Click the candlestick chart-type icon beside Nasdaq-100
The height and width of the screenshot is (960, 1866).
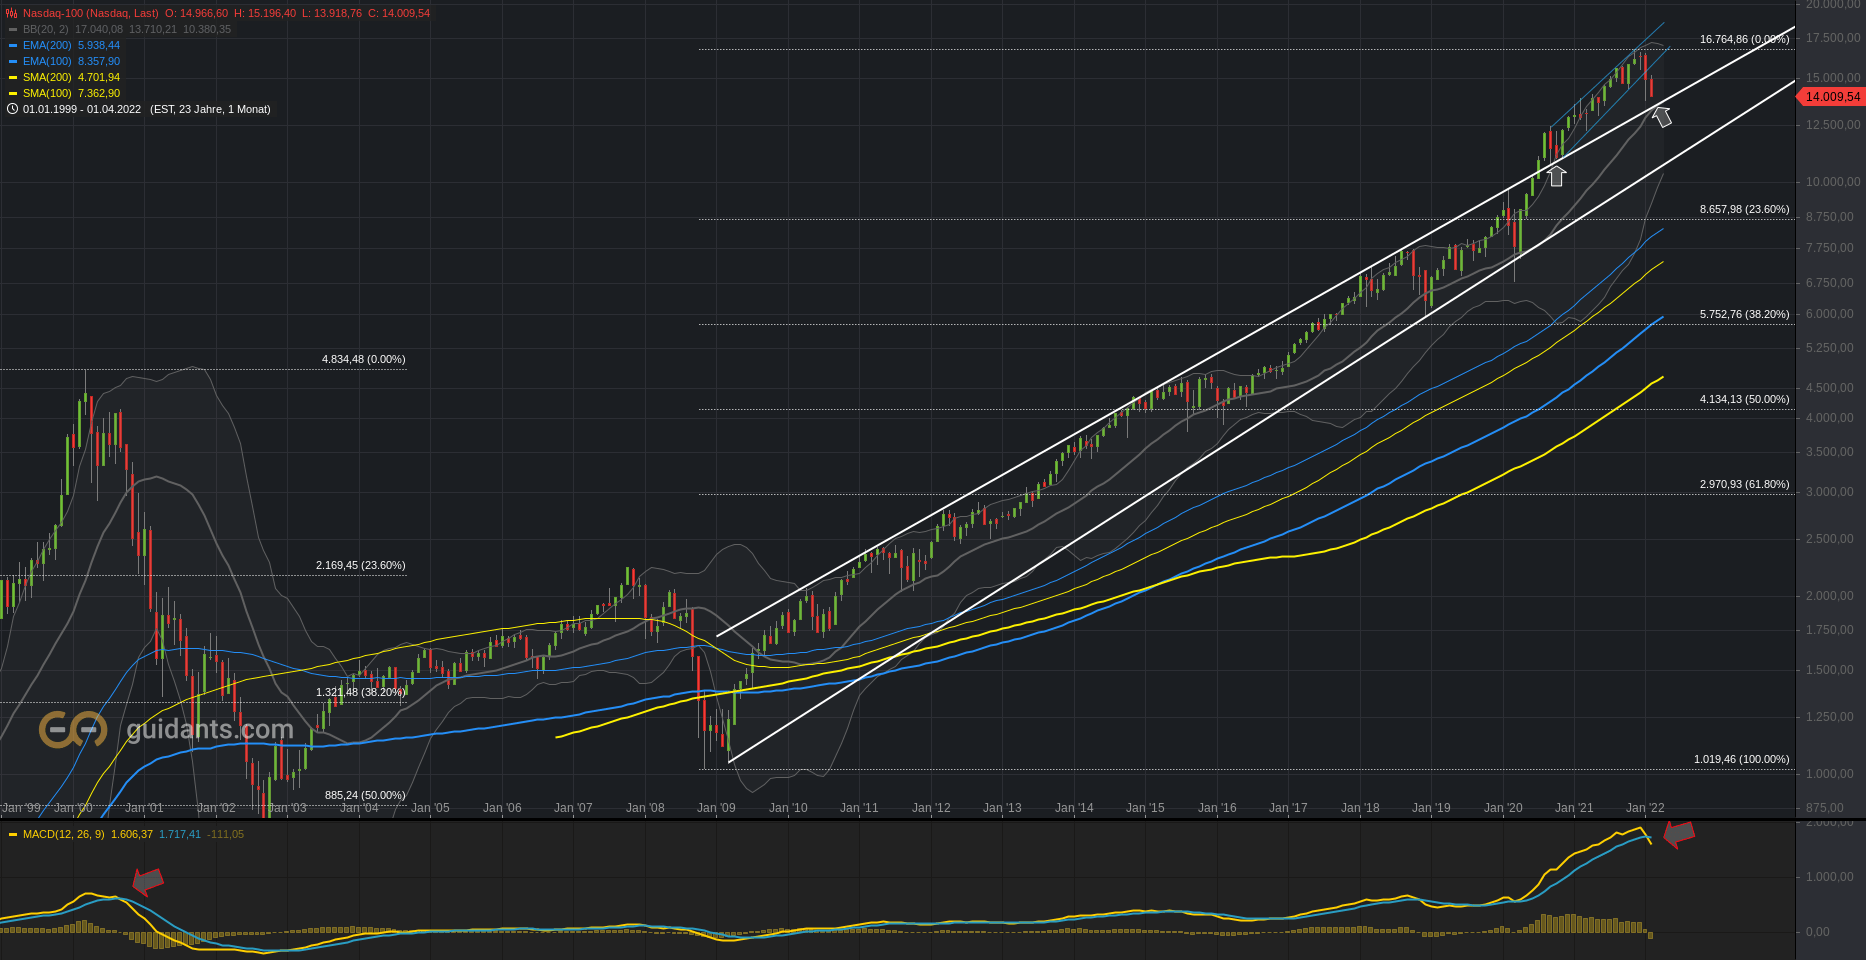(x=13, y=14)
